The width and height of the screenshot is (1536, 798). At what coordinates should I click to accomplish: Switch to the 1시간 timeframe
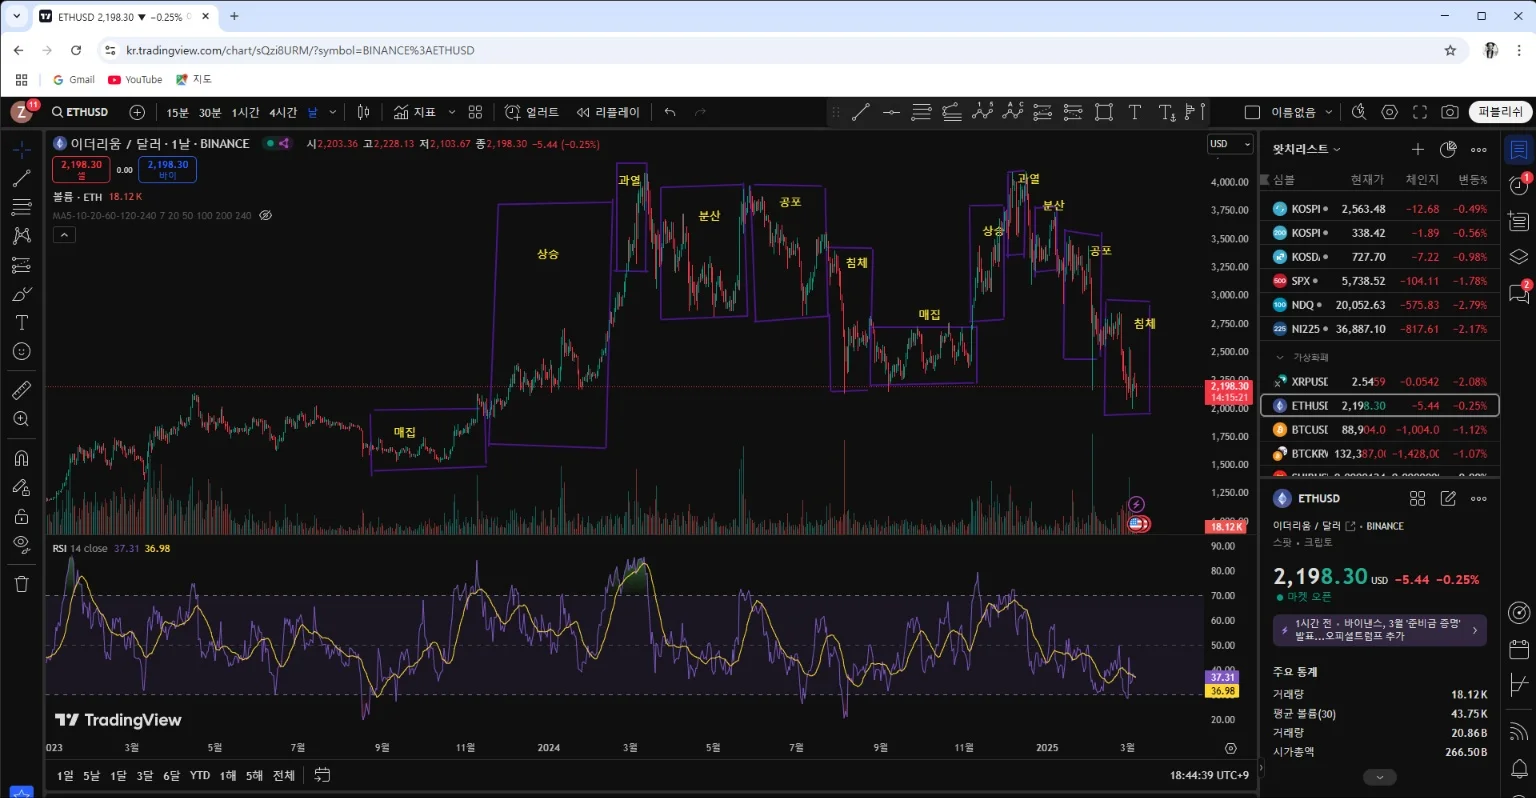click(x=245, y=112)
